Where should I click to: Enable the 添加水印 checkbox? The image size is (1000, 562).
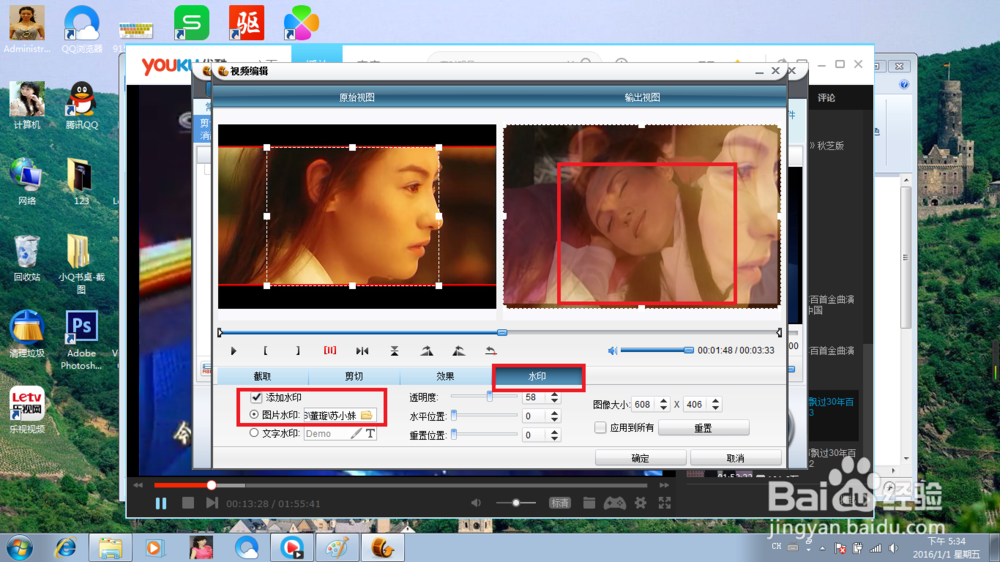pyautogui.click(x=256, y=397)
